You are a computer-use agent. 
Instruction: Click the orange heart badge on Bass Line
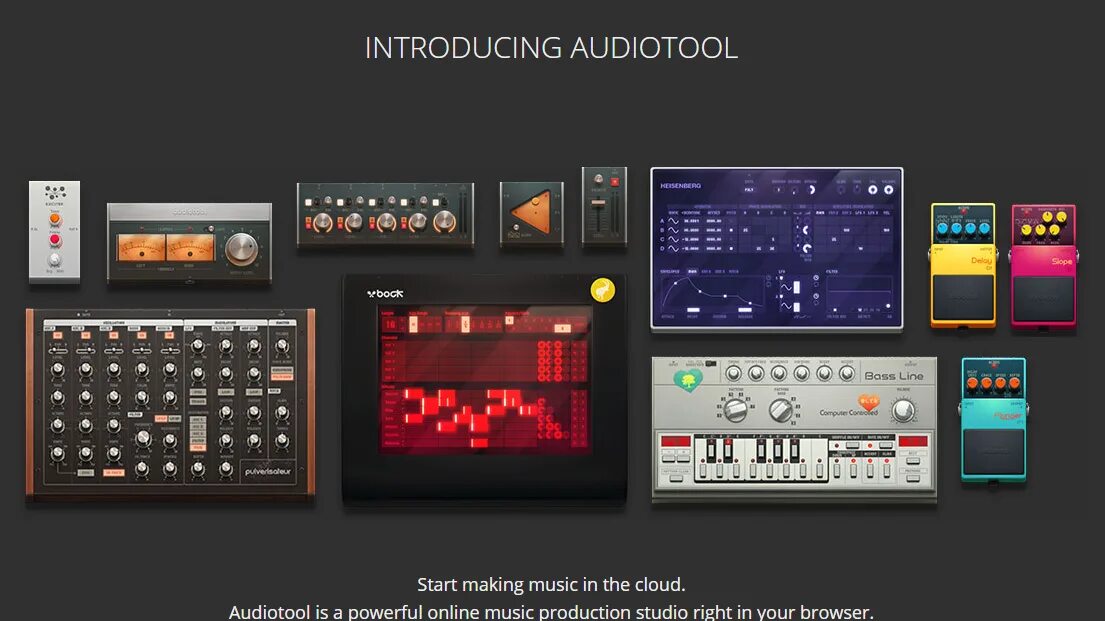[x=869, y=402]
